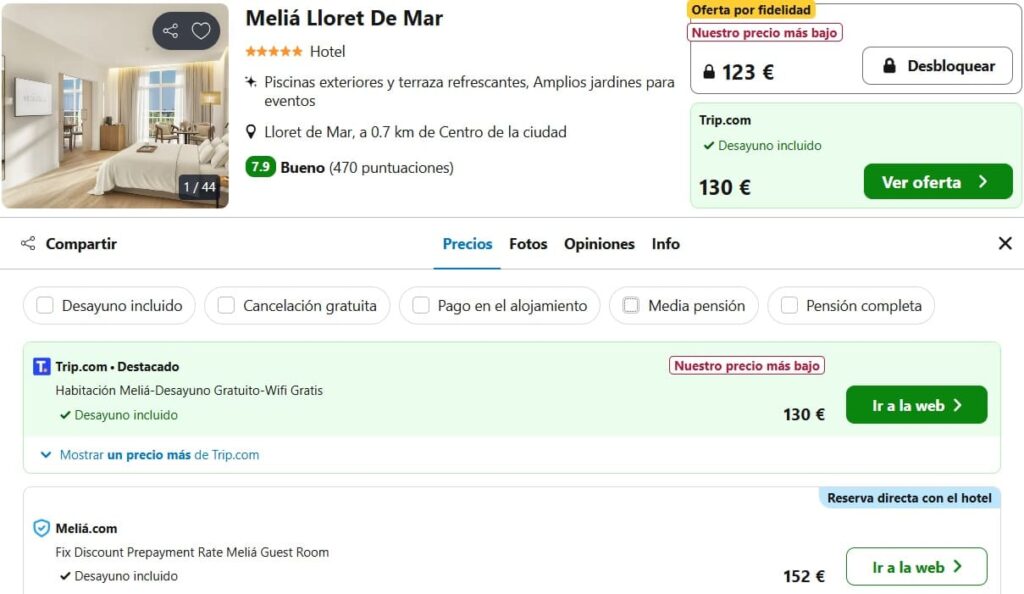Open the Fotos tab

tap(528, 243)
